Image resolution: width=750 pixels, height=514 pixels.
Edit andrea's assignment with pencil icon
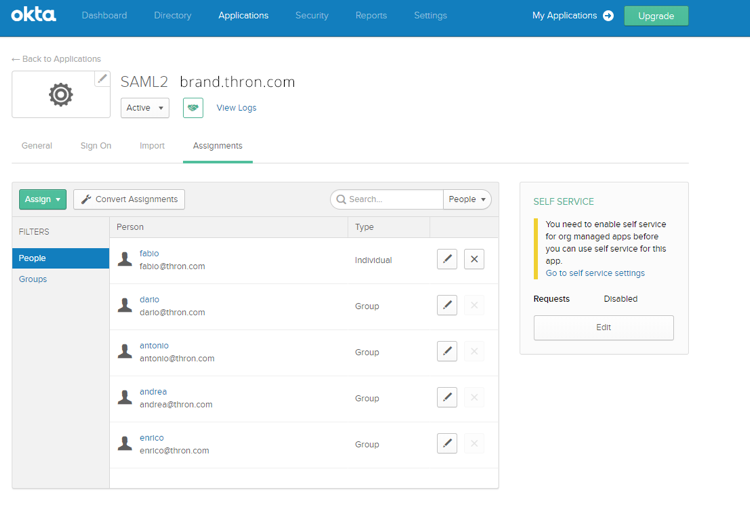[447, 397]
